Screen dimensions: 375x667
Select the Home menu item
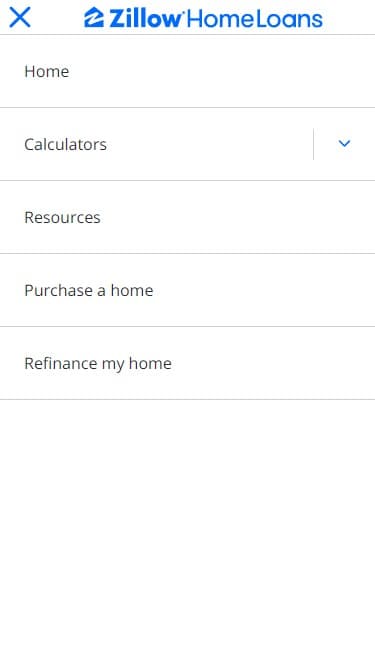point(188,71)
